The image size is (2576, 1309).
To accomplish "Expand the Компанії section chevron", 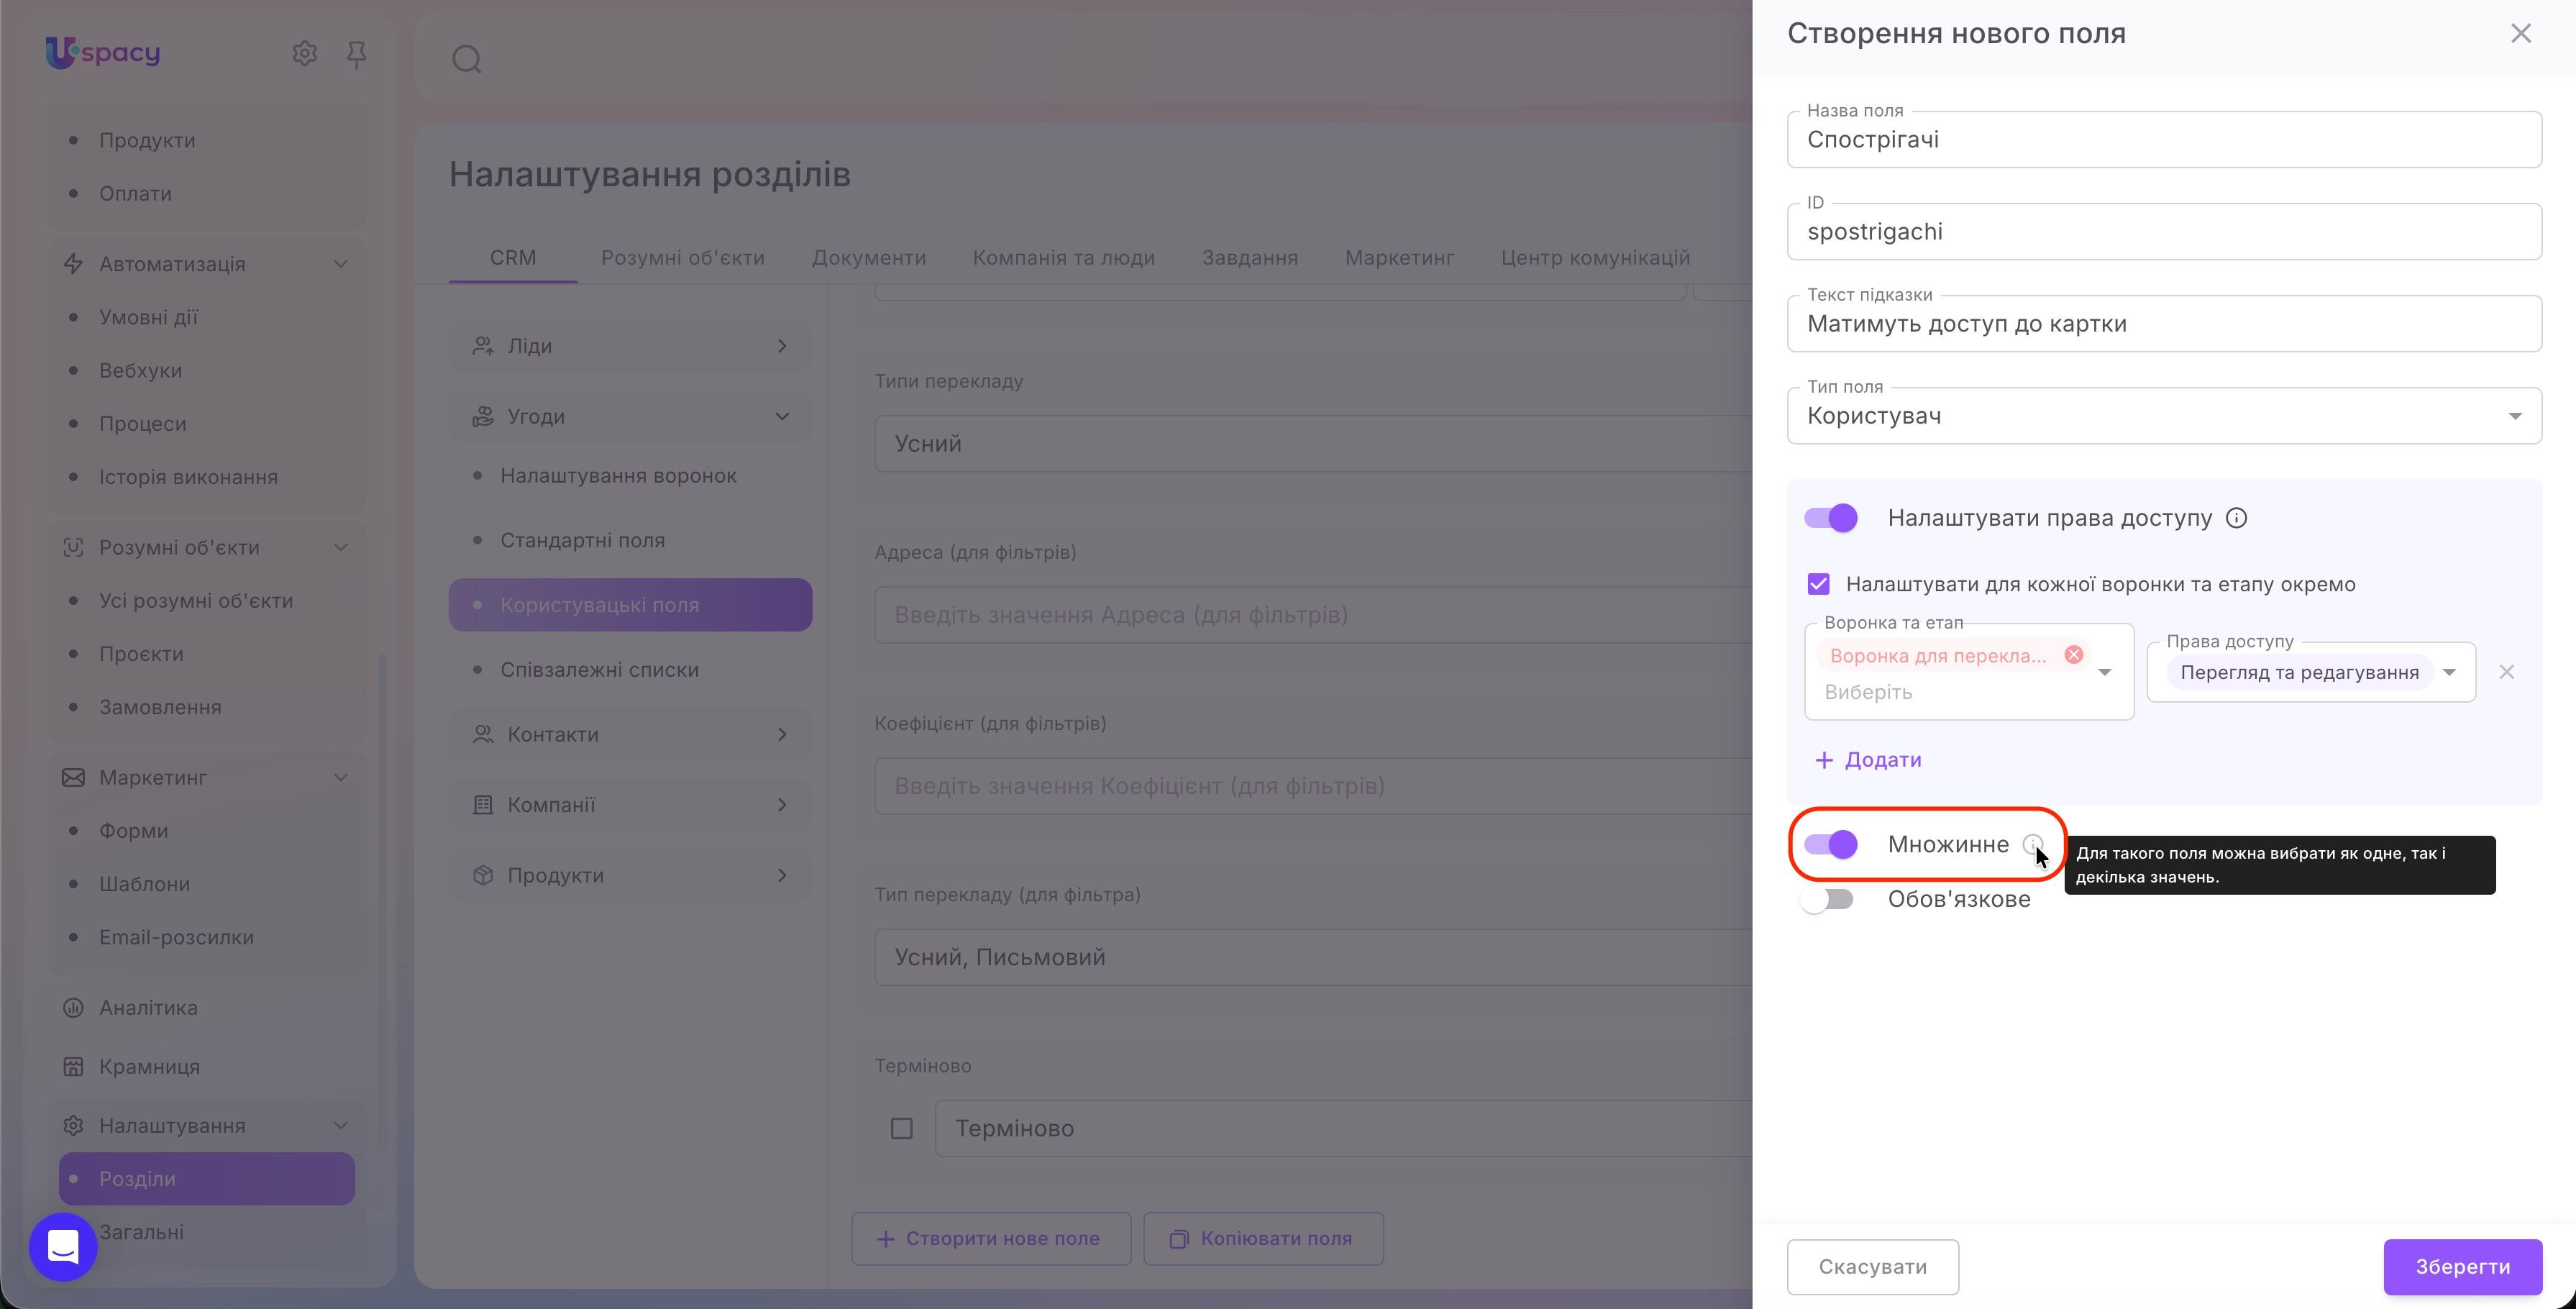I will pyautogui.click(x=782, y=804).
